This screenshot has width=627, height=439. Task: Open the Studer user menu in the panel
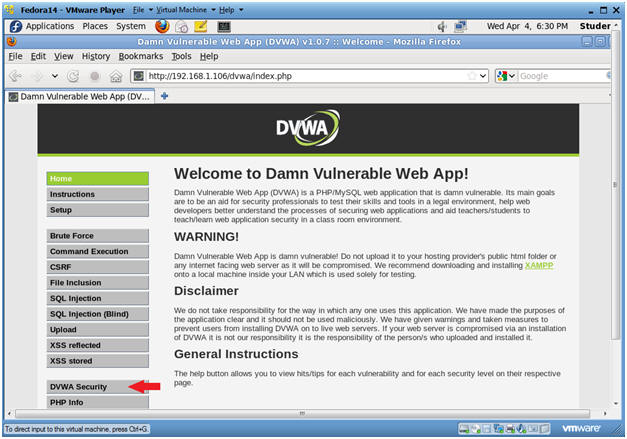coord(595,26)
